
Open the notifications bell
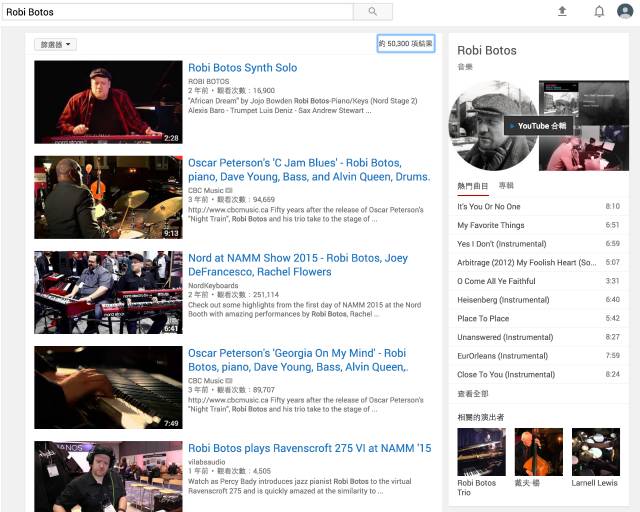pyautogui.click(x=599, y=11)
